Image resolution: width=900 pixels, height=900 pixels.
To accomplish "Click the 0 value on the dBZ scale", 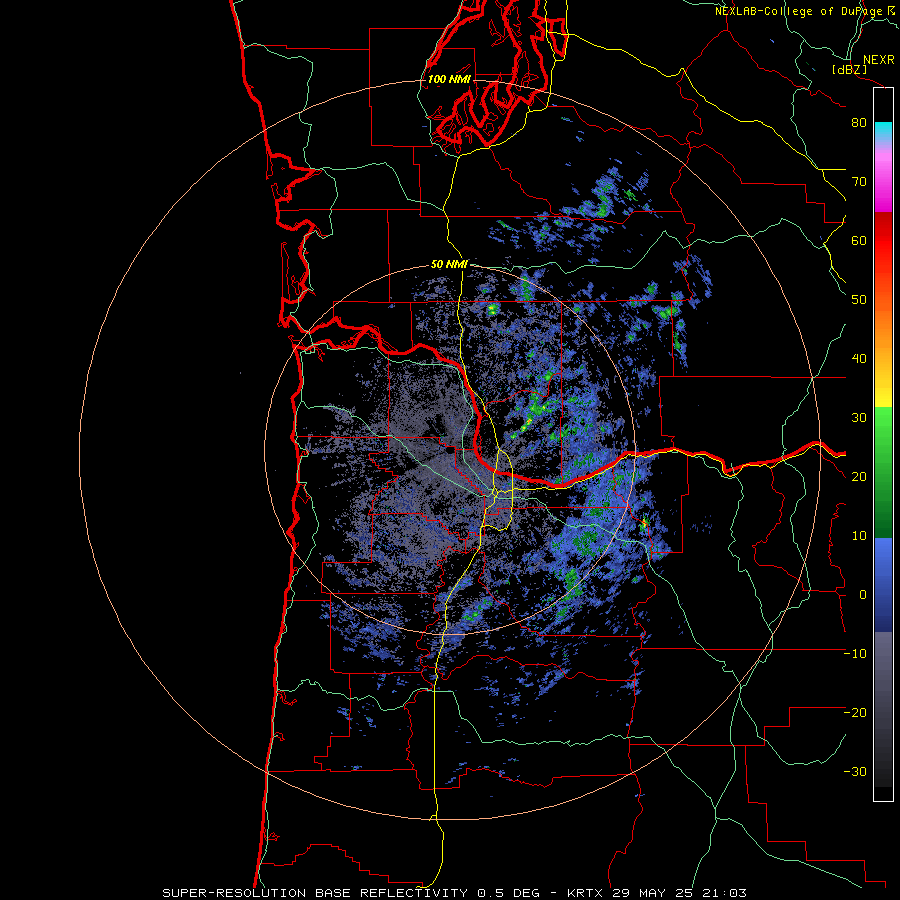I will 863,595.
